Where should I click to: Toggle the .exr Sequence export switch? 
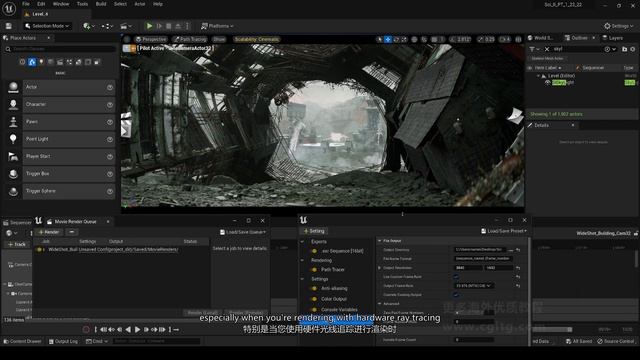point(314,251)
